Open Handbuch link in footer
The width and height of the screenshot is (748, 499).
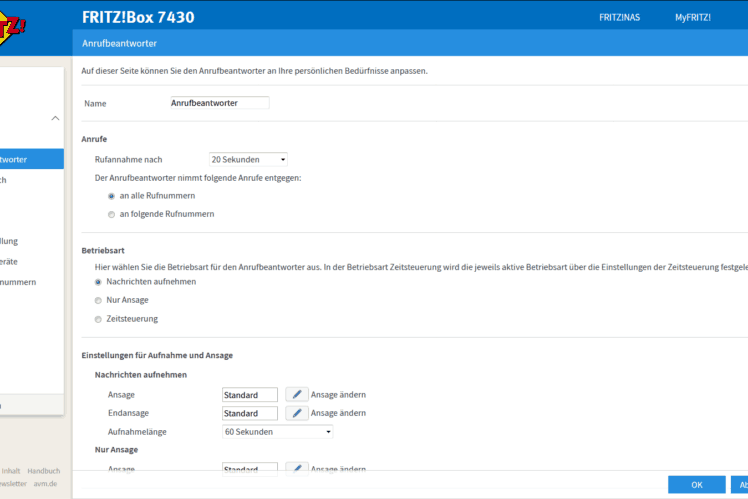coord(43,471)
